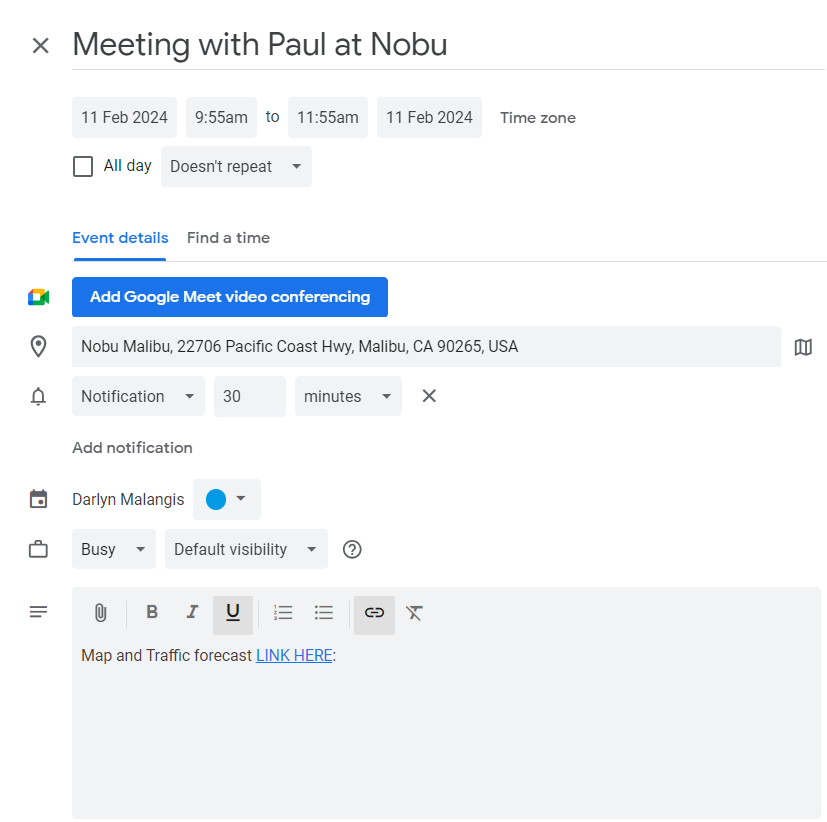The height and width of the screenshot is (822, 827).
Task: Open the Busy availability dropdown
Action: [114, 549]
